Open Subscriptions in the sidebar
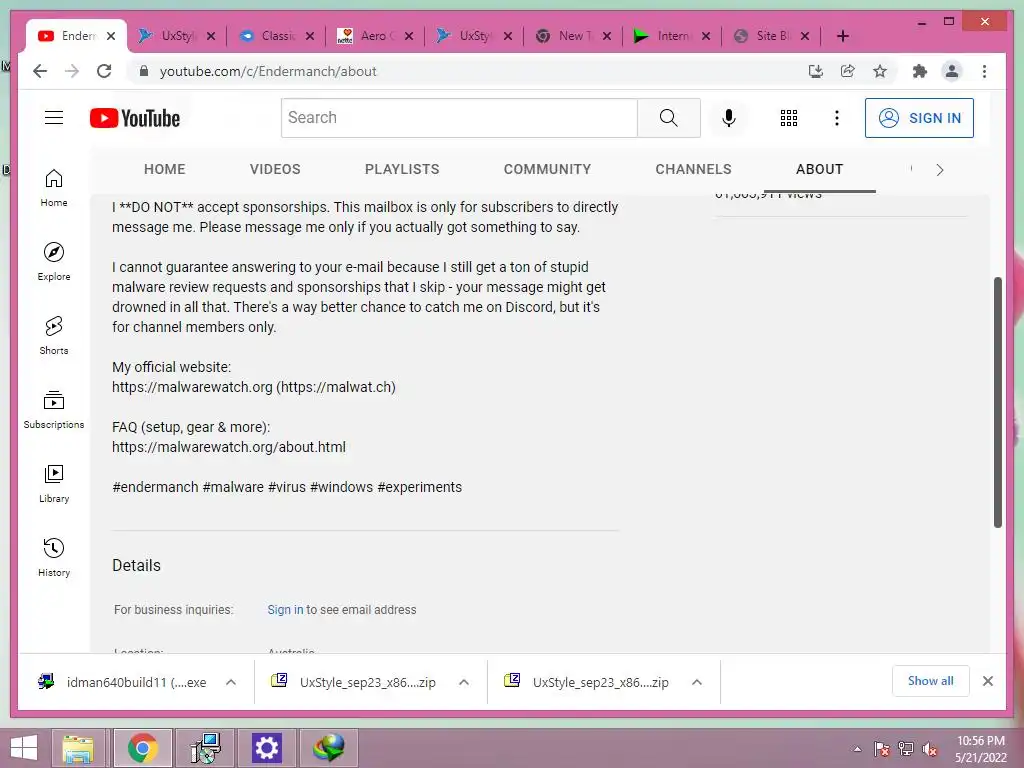Screen dimensions: 1024x768 [x=54, y=409]
